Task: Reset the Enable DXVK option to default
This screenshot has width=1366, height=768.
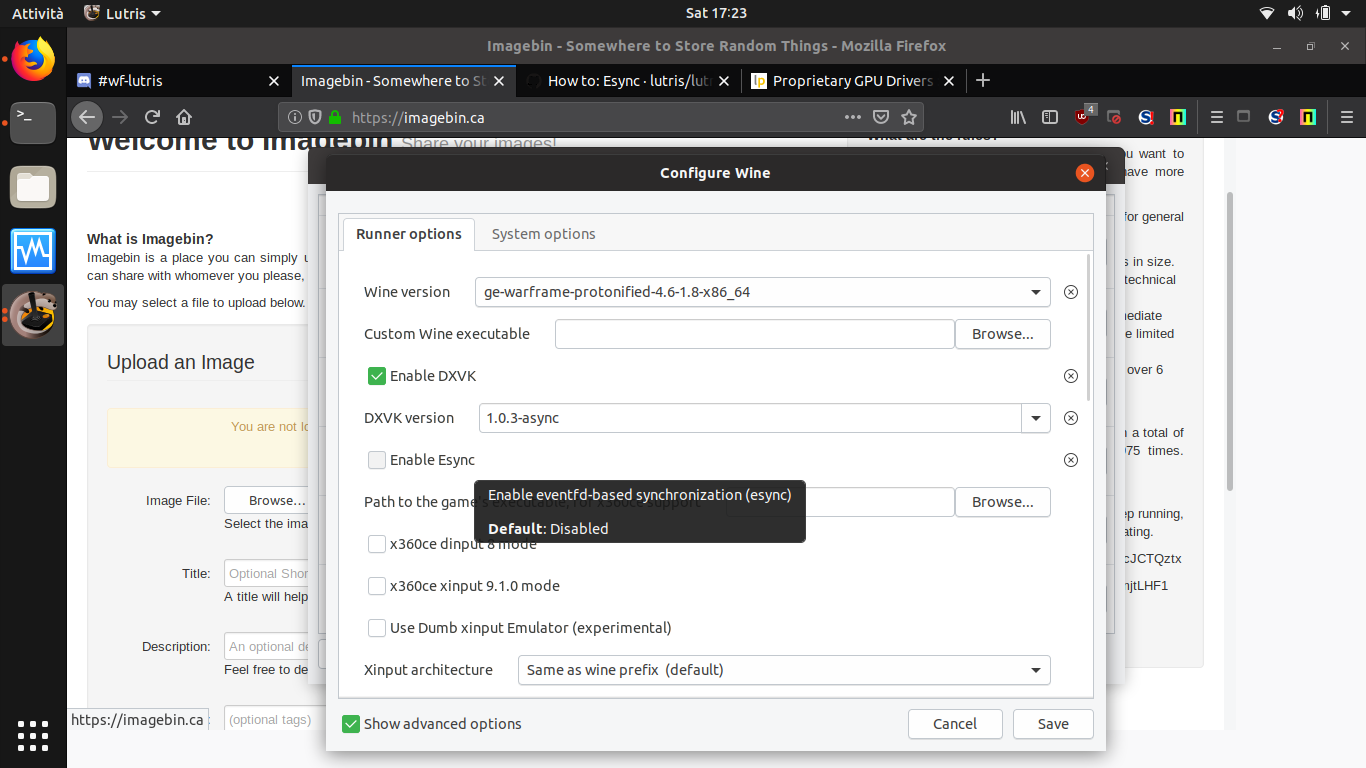Action: (x=1071, y=376)
